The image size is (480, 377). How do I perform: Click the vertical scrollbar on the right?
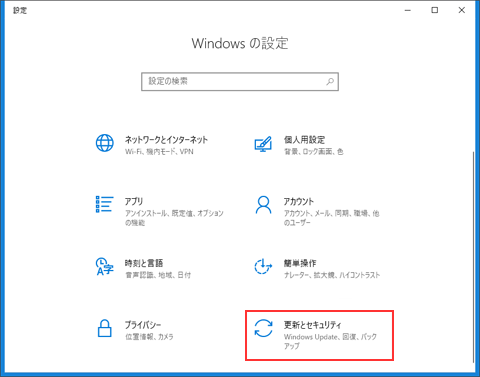[473, 257]
